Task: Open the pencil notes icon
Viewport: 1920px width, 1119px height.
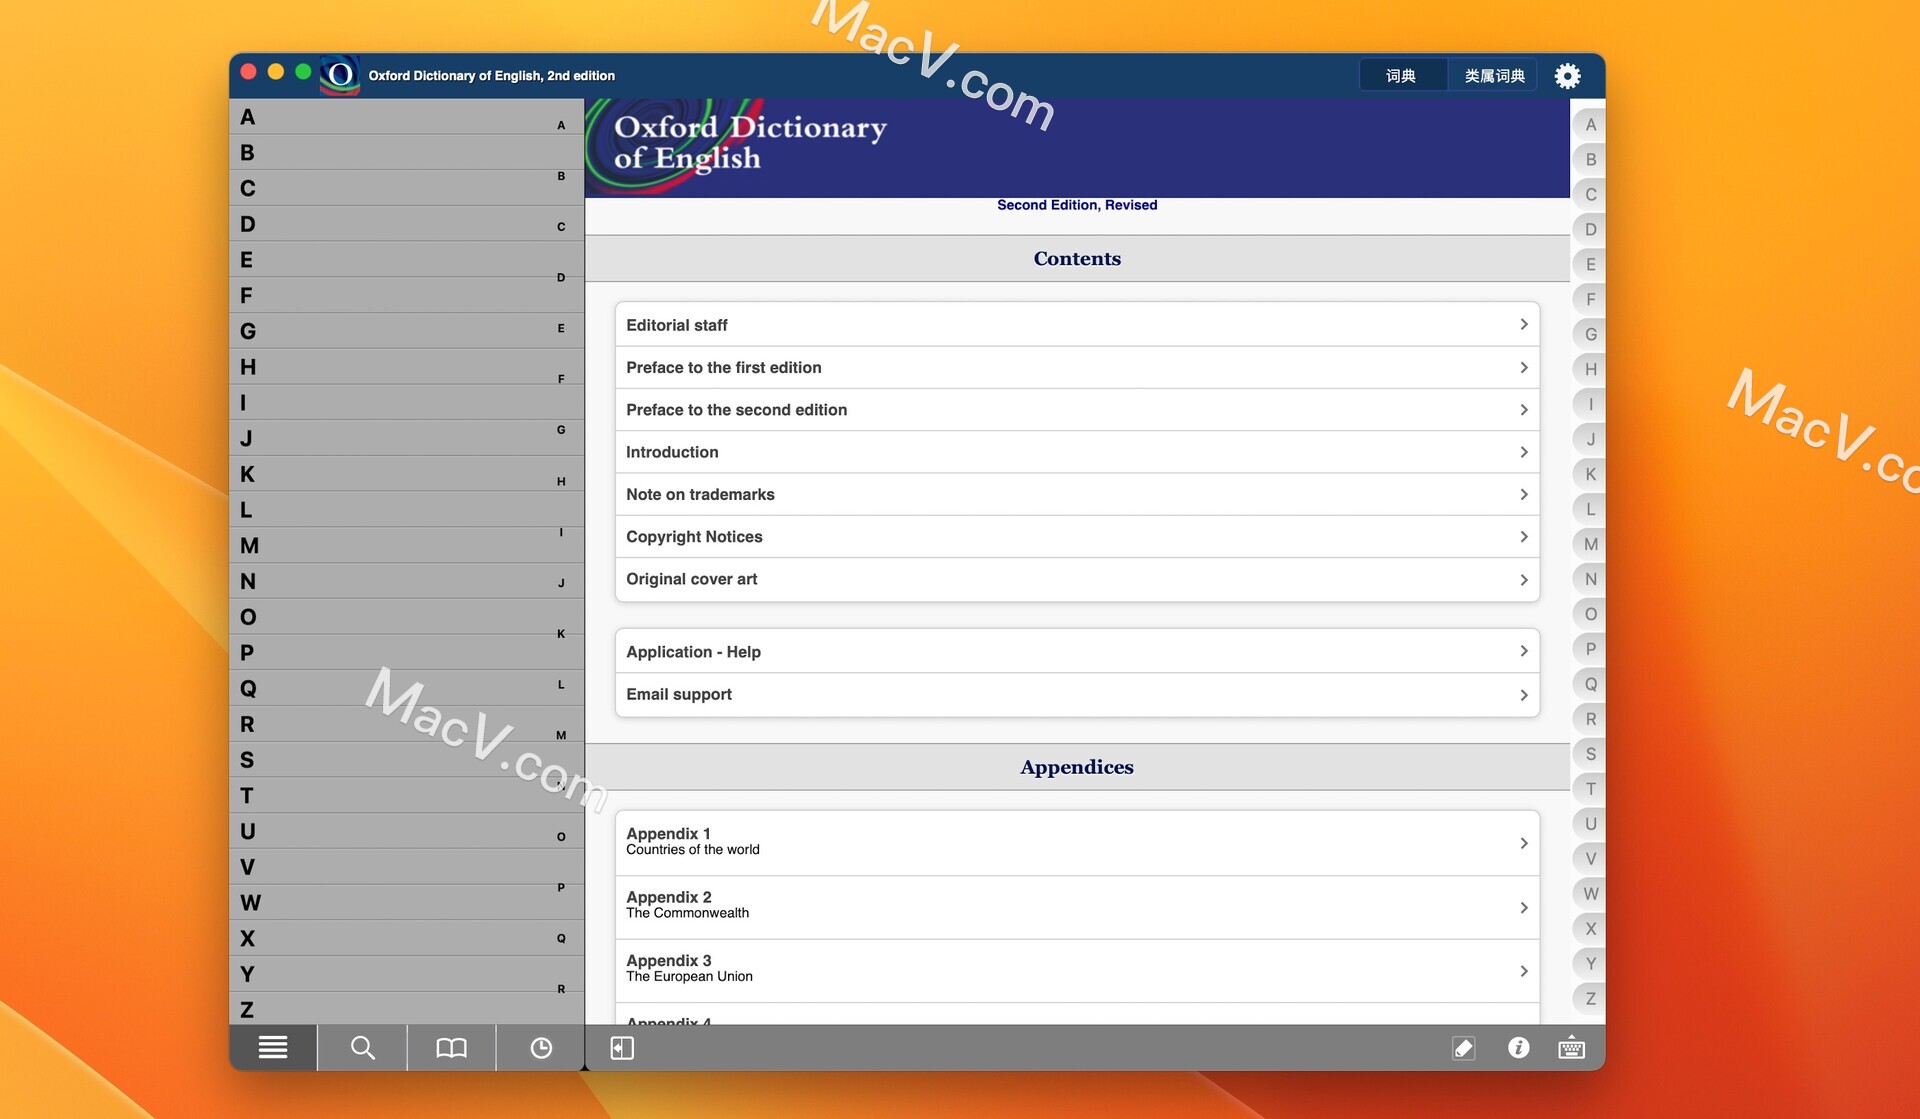Action: pos(1463,1047)
